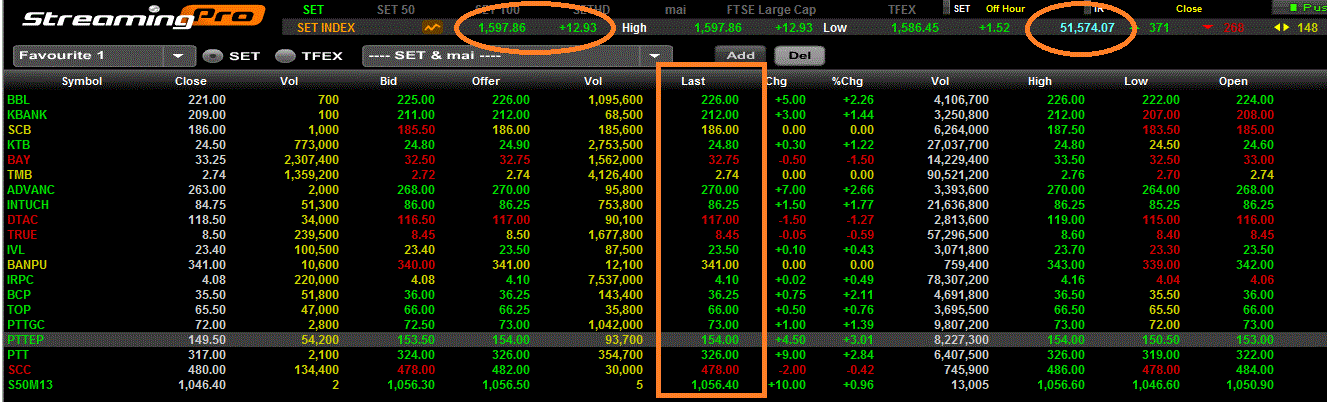Click the %Chg column header
This screenshot has height=402, width=1327.
pos(847,81)
